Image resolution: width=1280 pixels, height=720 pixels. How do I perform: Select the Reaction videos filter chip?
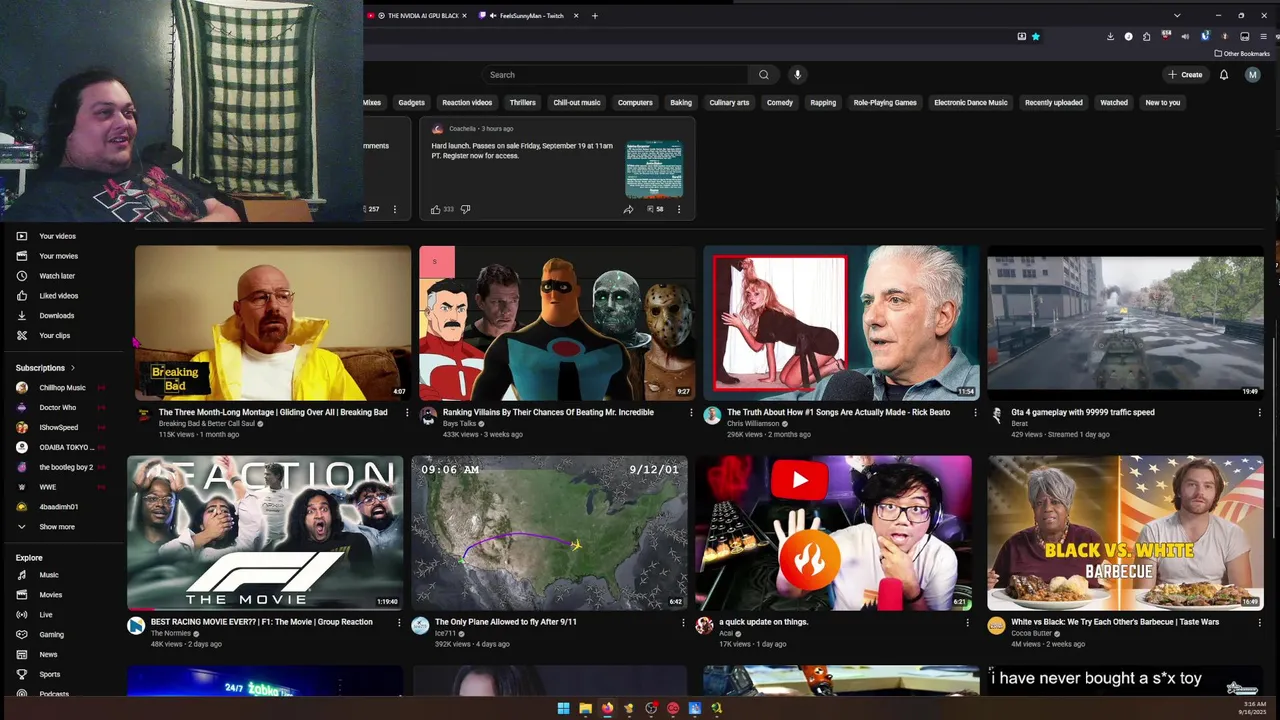point(467,103)
